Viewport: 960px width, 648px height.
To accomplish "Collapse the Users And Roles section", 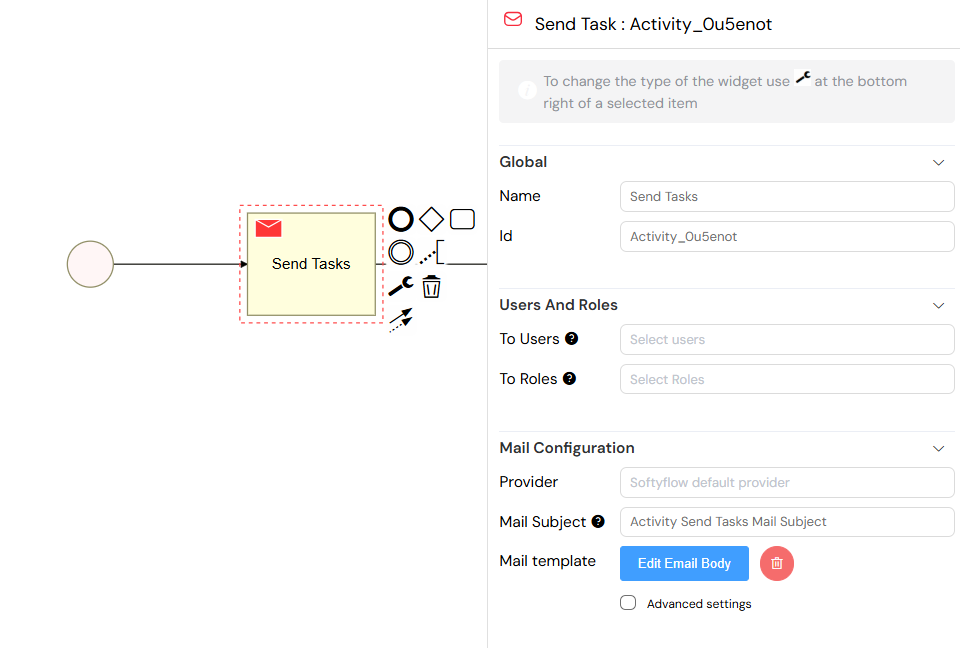I will coord(939,306).
